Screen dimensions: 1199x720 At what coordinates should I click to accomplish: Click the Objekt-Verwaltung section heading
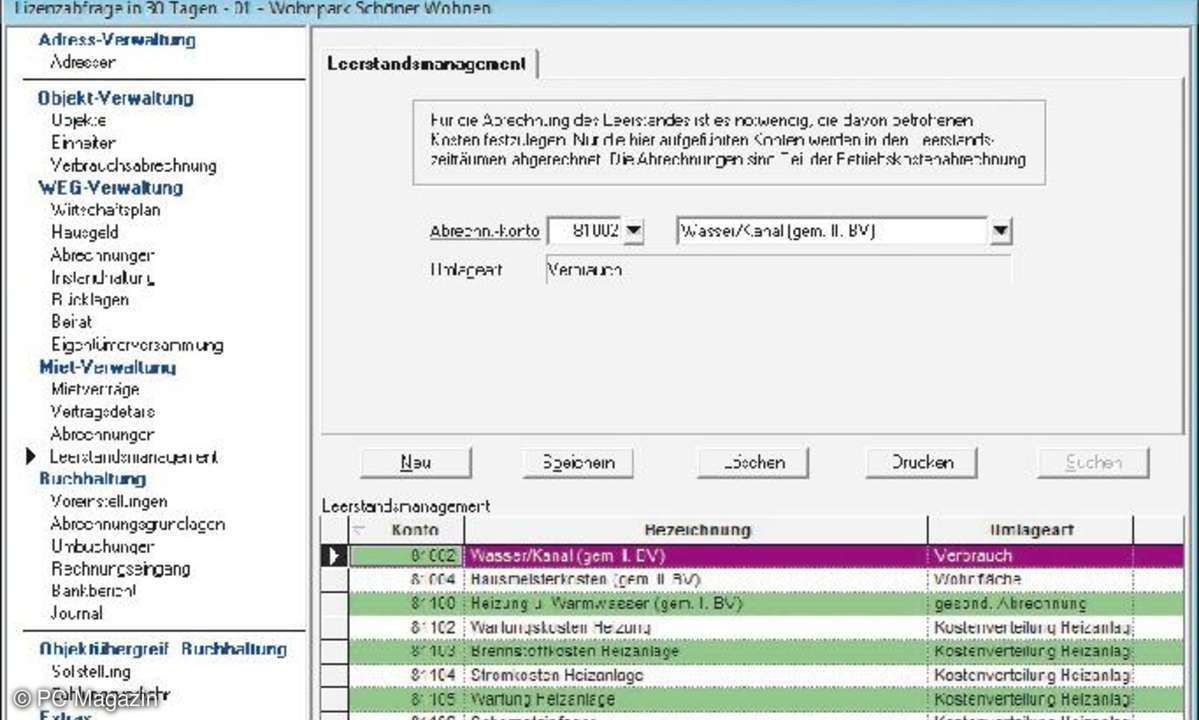coord(115,98)
